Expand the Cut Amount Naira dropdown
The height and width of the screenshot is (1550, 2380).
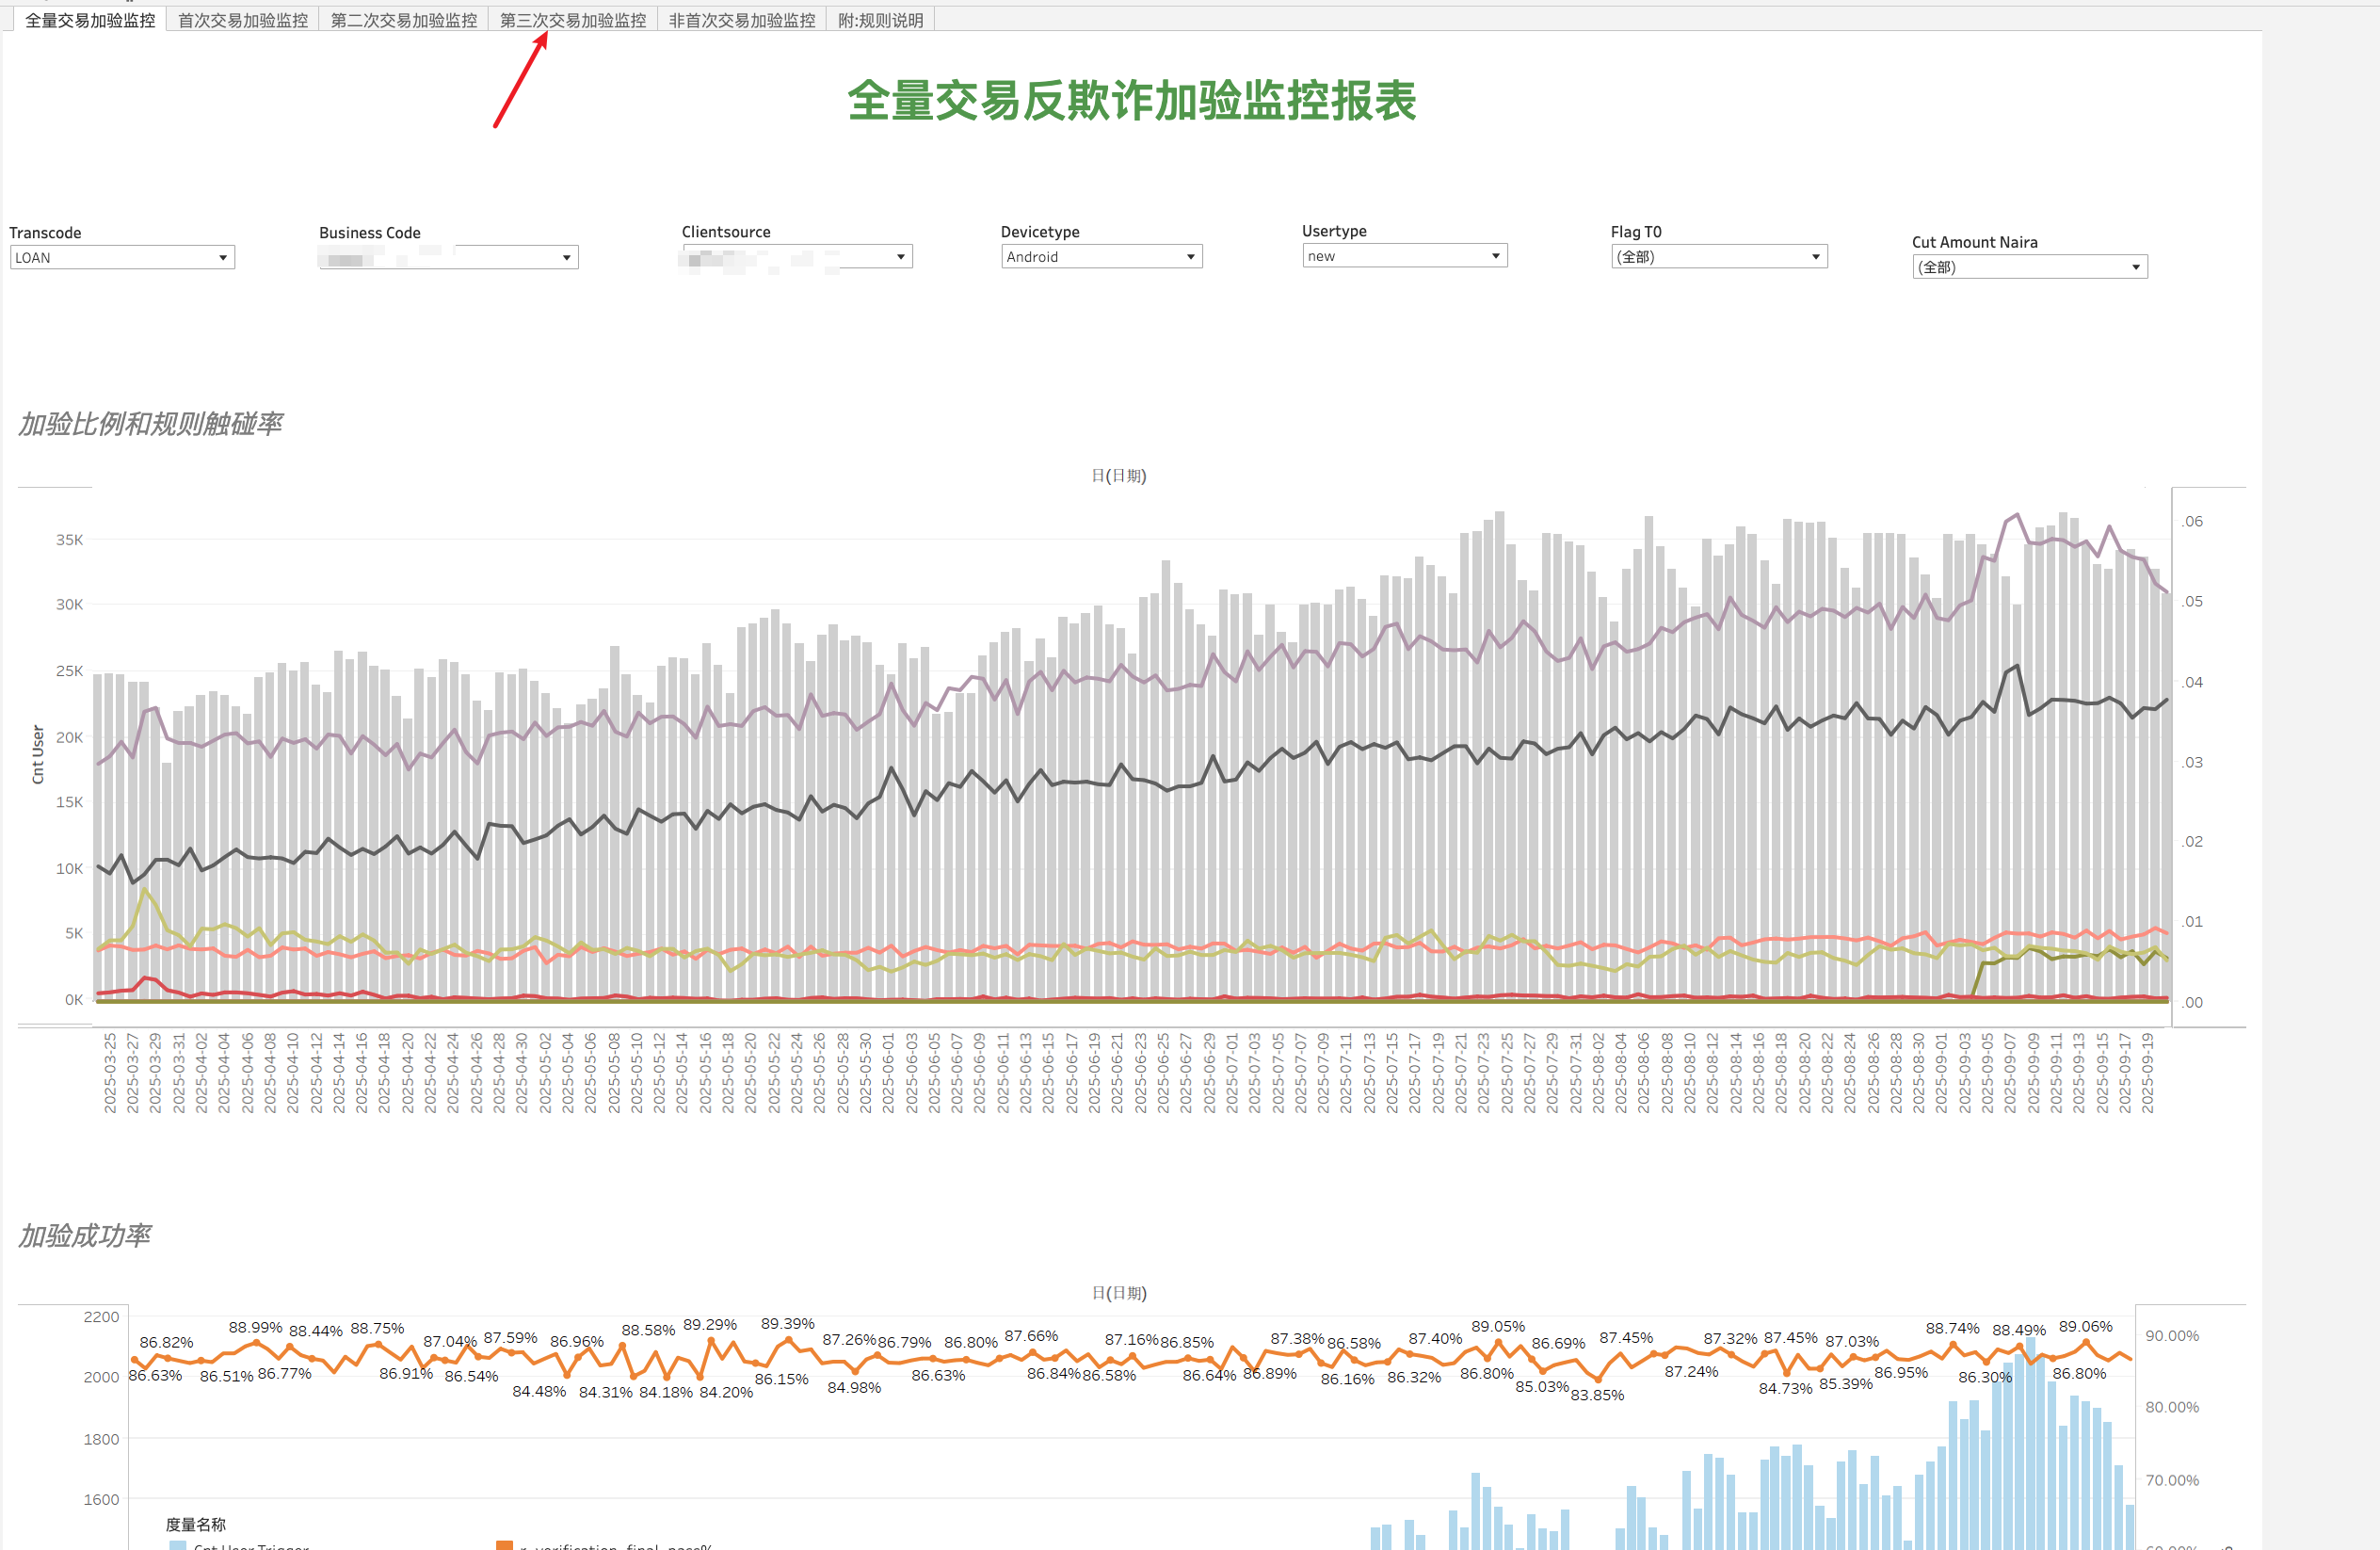2029,267
